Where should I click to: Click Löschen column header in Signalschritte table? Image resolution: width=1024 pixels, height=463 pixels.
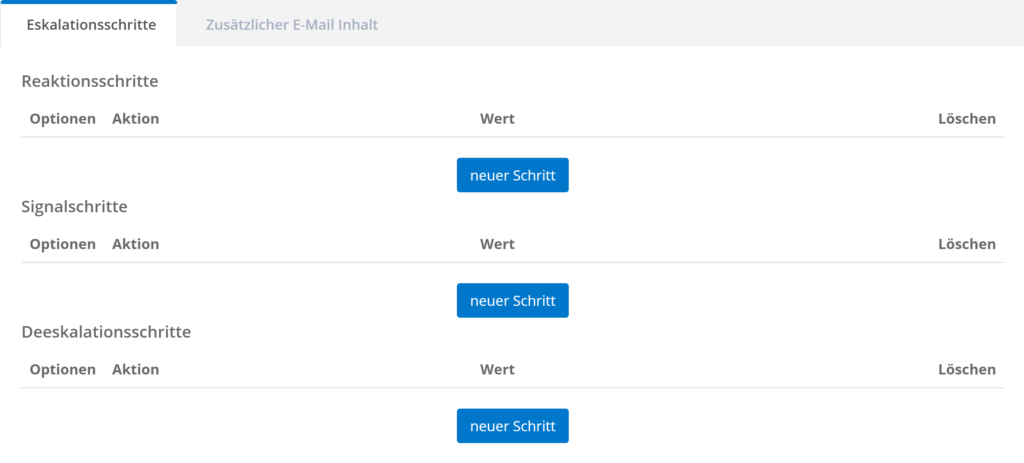pos(966,244)
